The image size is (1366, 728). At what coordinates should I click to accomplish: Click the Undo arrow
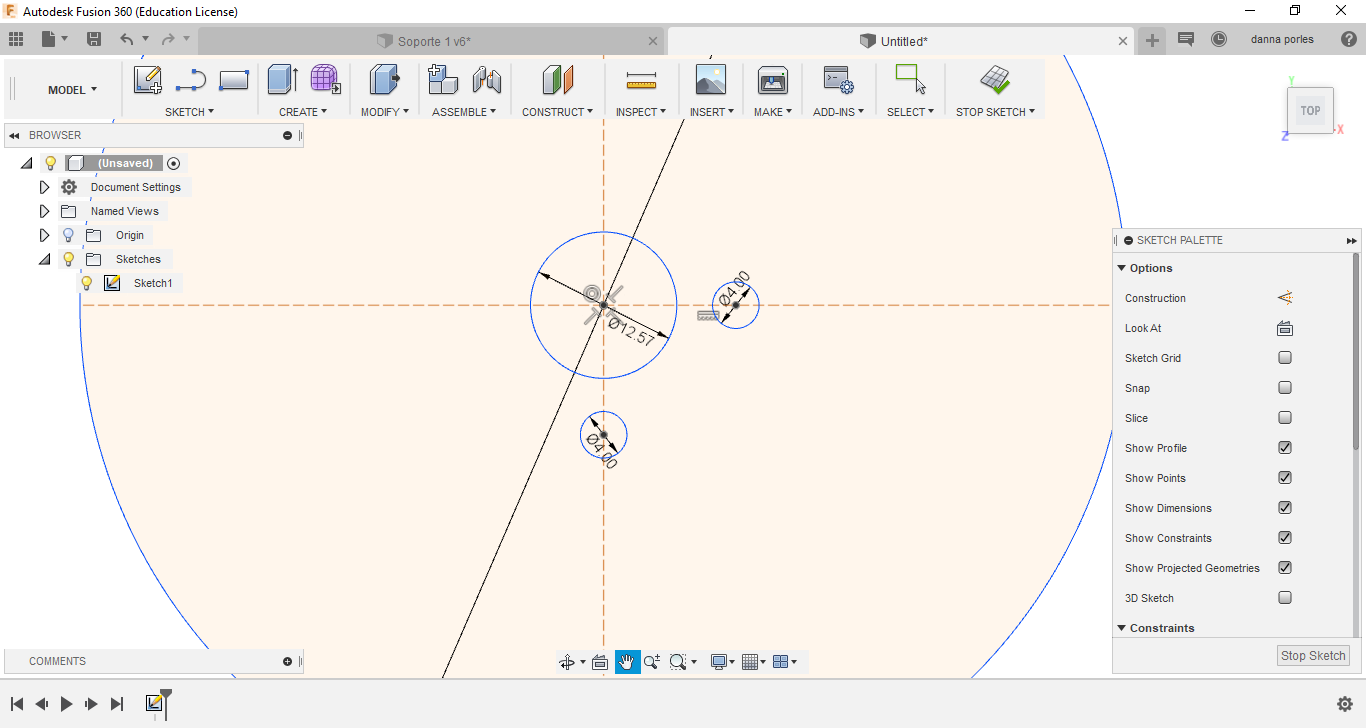[x=126, y=39]
